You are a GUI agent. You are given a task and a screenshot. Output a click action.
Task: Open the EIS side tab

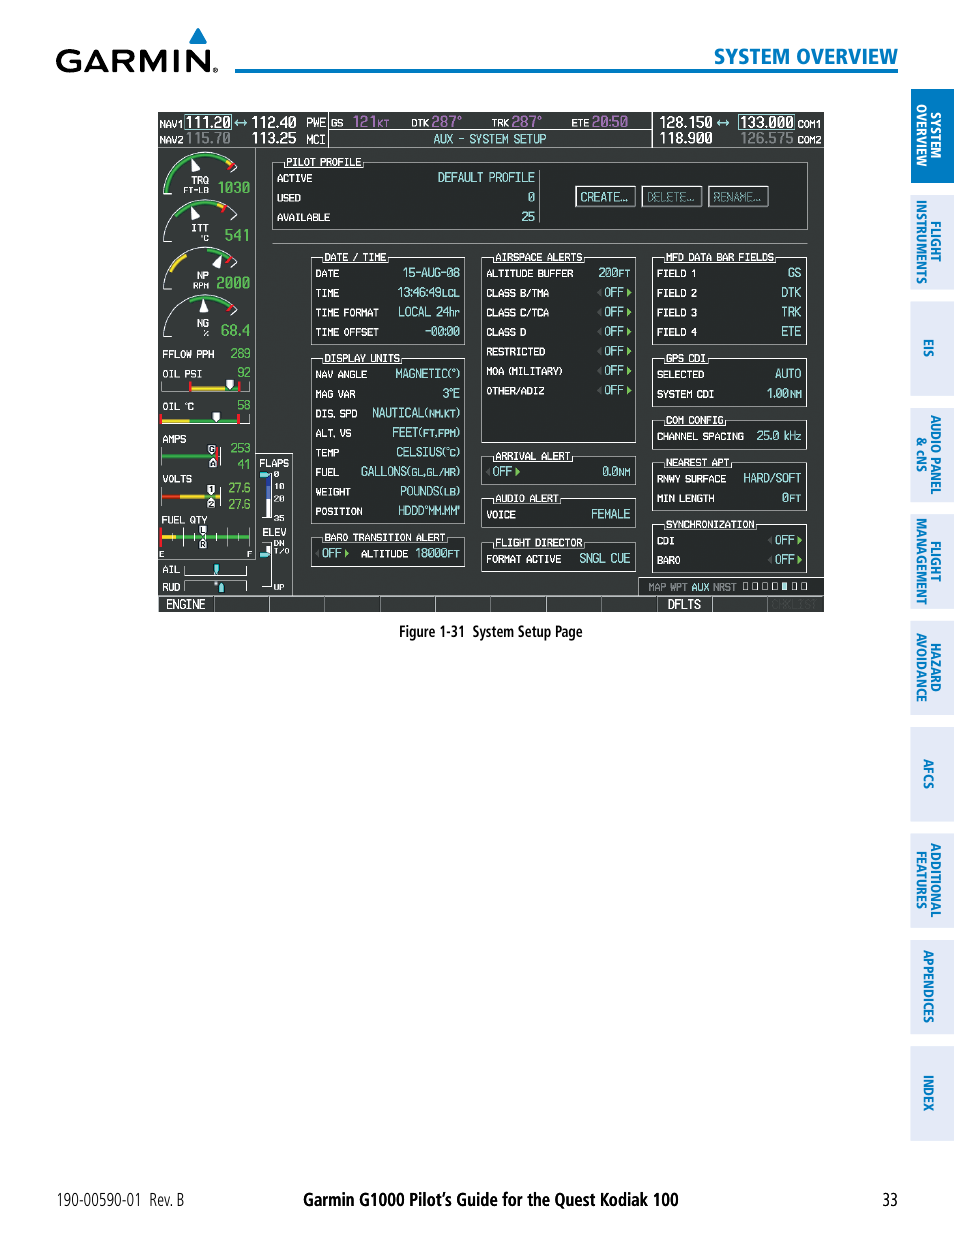click(x=932, y=348)
